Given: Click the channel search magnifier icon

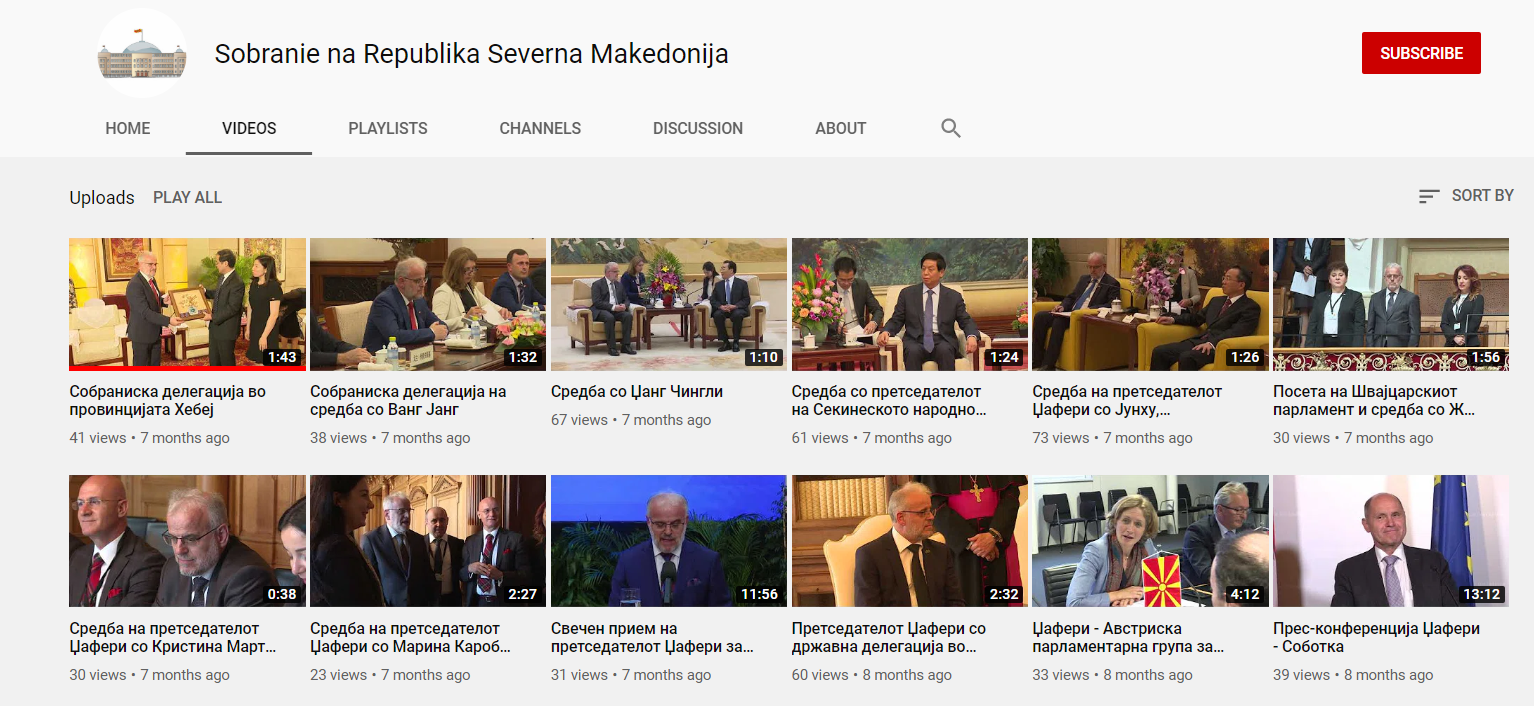Looking at the screenshot, I should (951, 128).
